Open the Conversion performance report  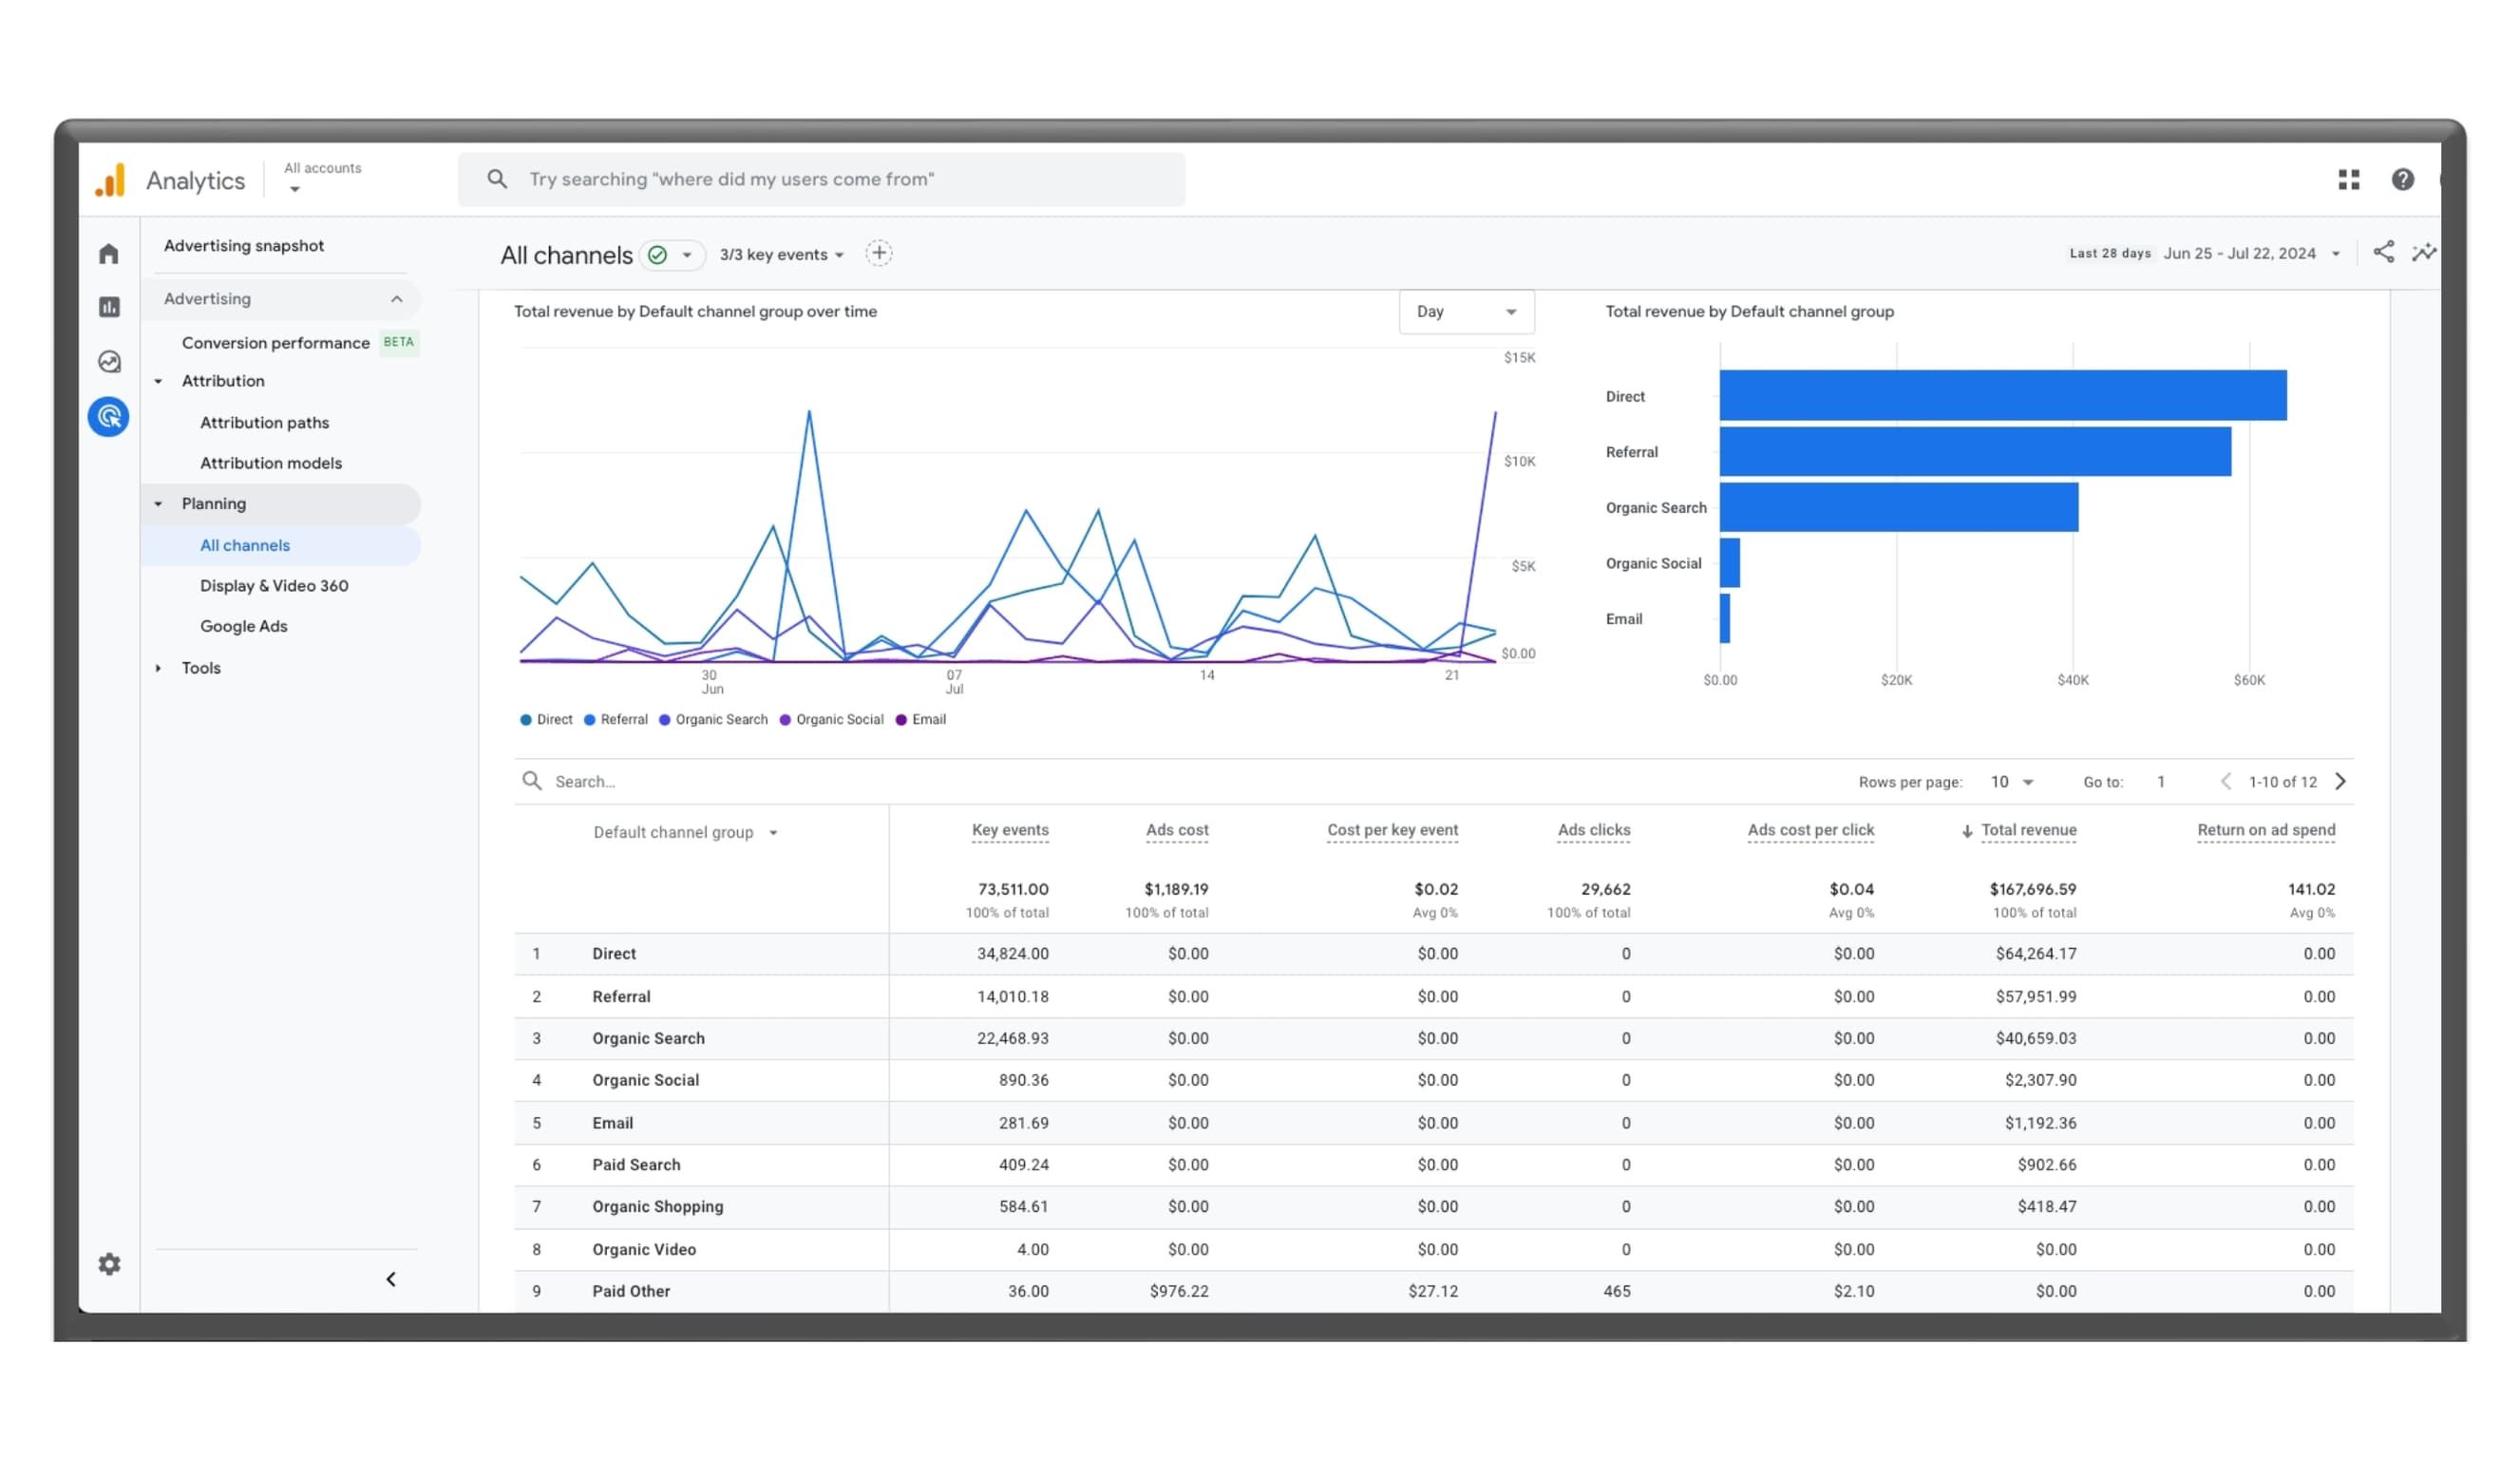click(x=275, y=342)
